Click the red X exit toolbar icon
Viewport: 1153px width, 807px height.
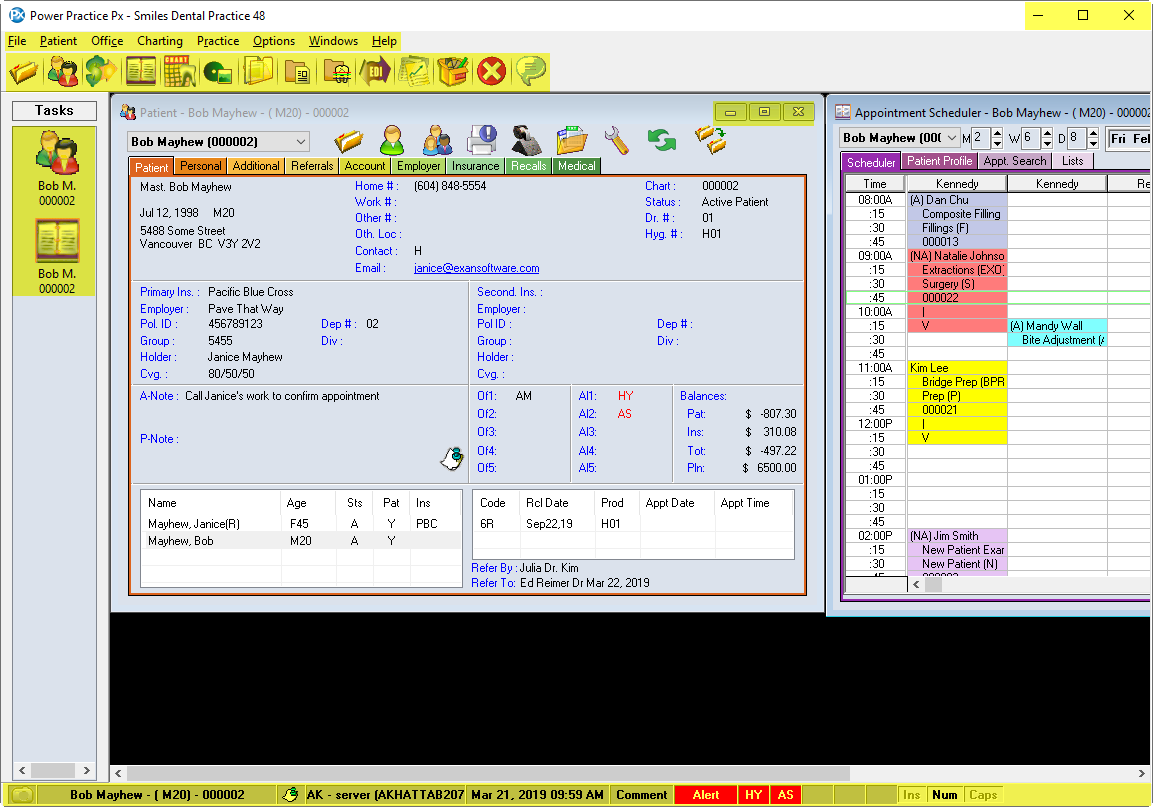pyautogui.click(x=490, y=72)
